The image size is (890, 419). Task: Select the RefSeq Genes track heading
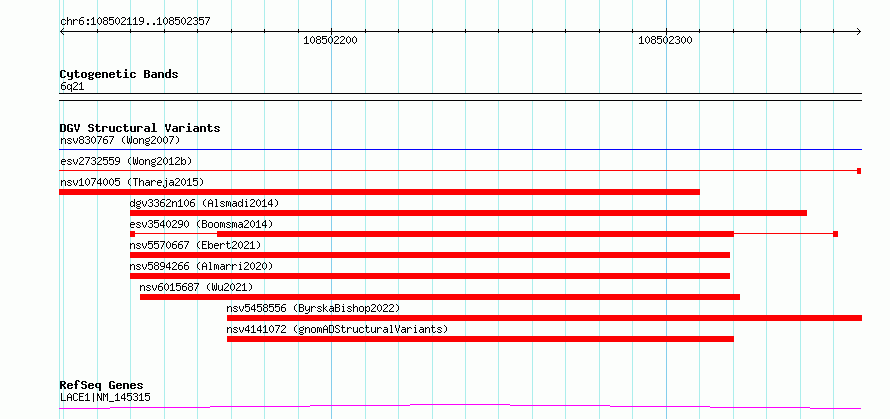102,386
